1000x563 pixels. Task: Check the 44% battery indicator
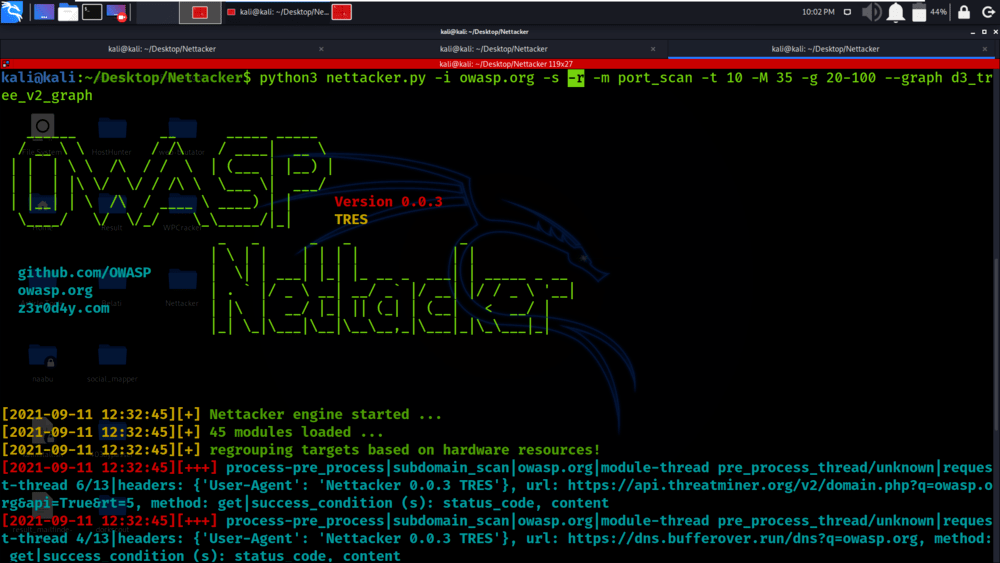point(929,12)
